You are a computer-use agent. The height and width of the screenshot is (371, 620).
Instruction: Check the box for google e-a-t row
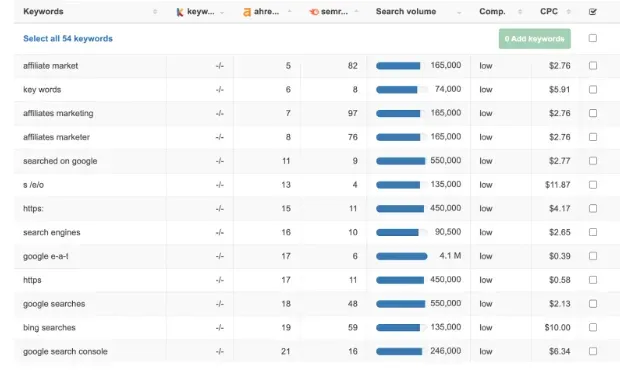592,256
